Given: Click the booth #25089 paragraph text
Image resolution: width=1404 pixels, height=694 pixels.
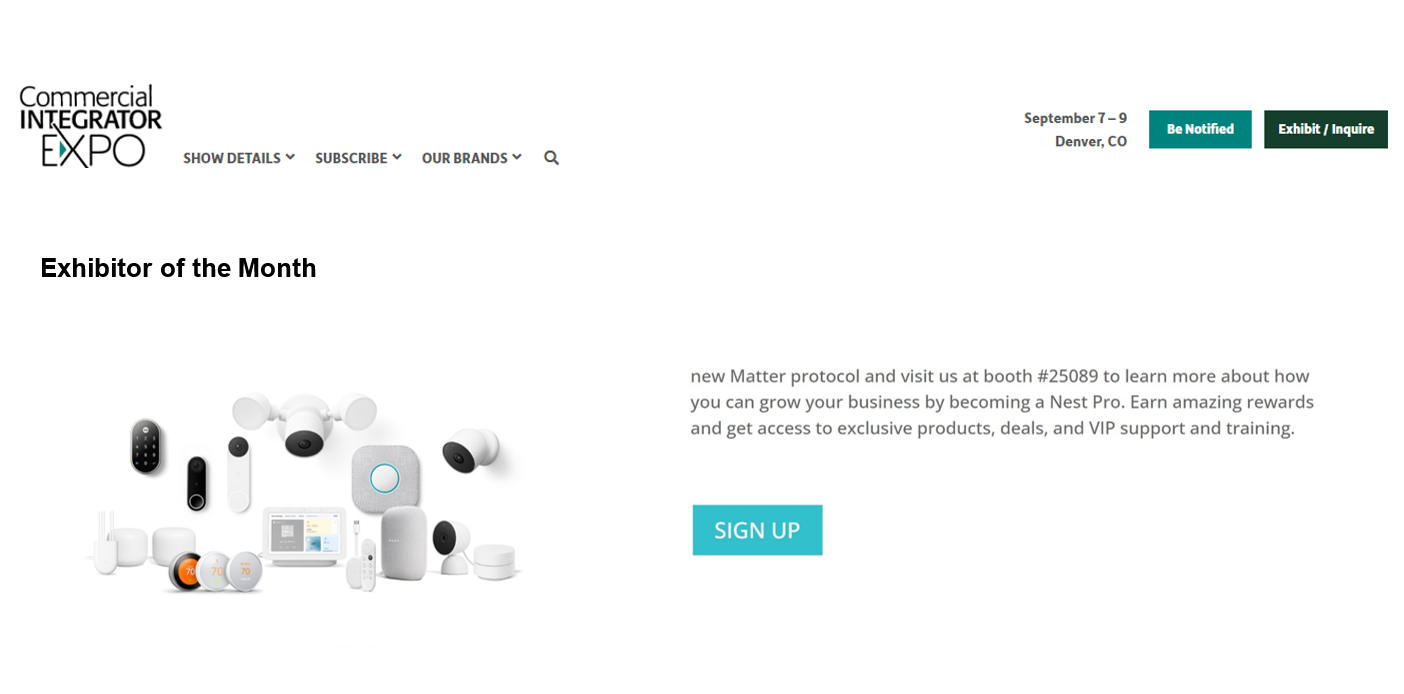Looking at the screenshot, I should tap(1002, 402).
